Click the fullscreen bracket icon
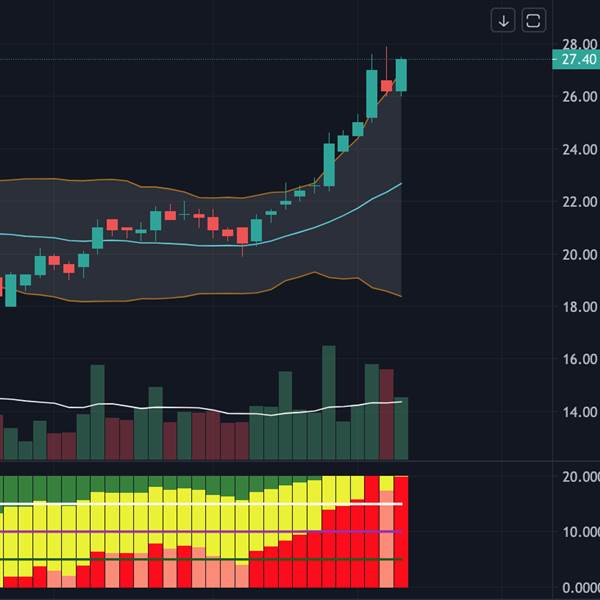Image resolution: width=600 pixels, height=600 pixels. click(x=533, y=21)
